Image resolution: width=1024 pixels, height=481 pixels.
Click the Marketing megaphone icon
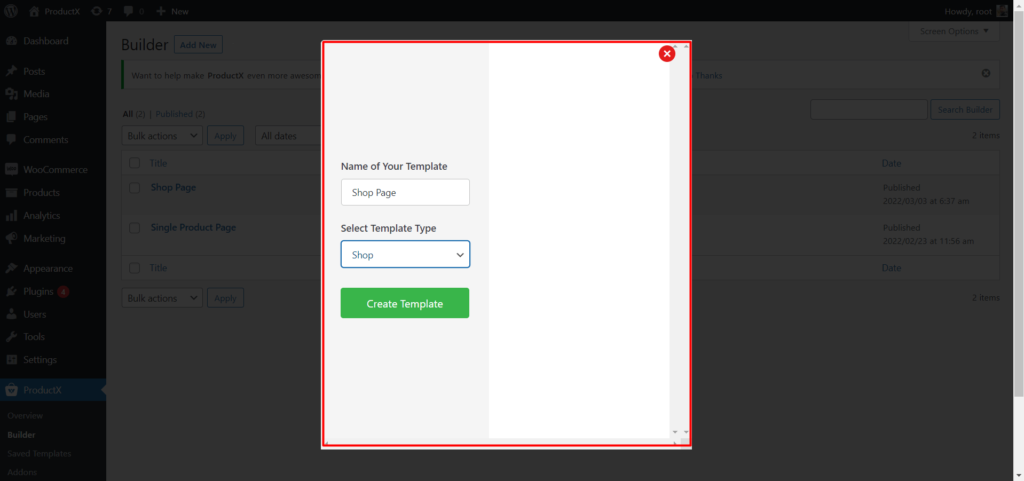(11, 238)
